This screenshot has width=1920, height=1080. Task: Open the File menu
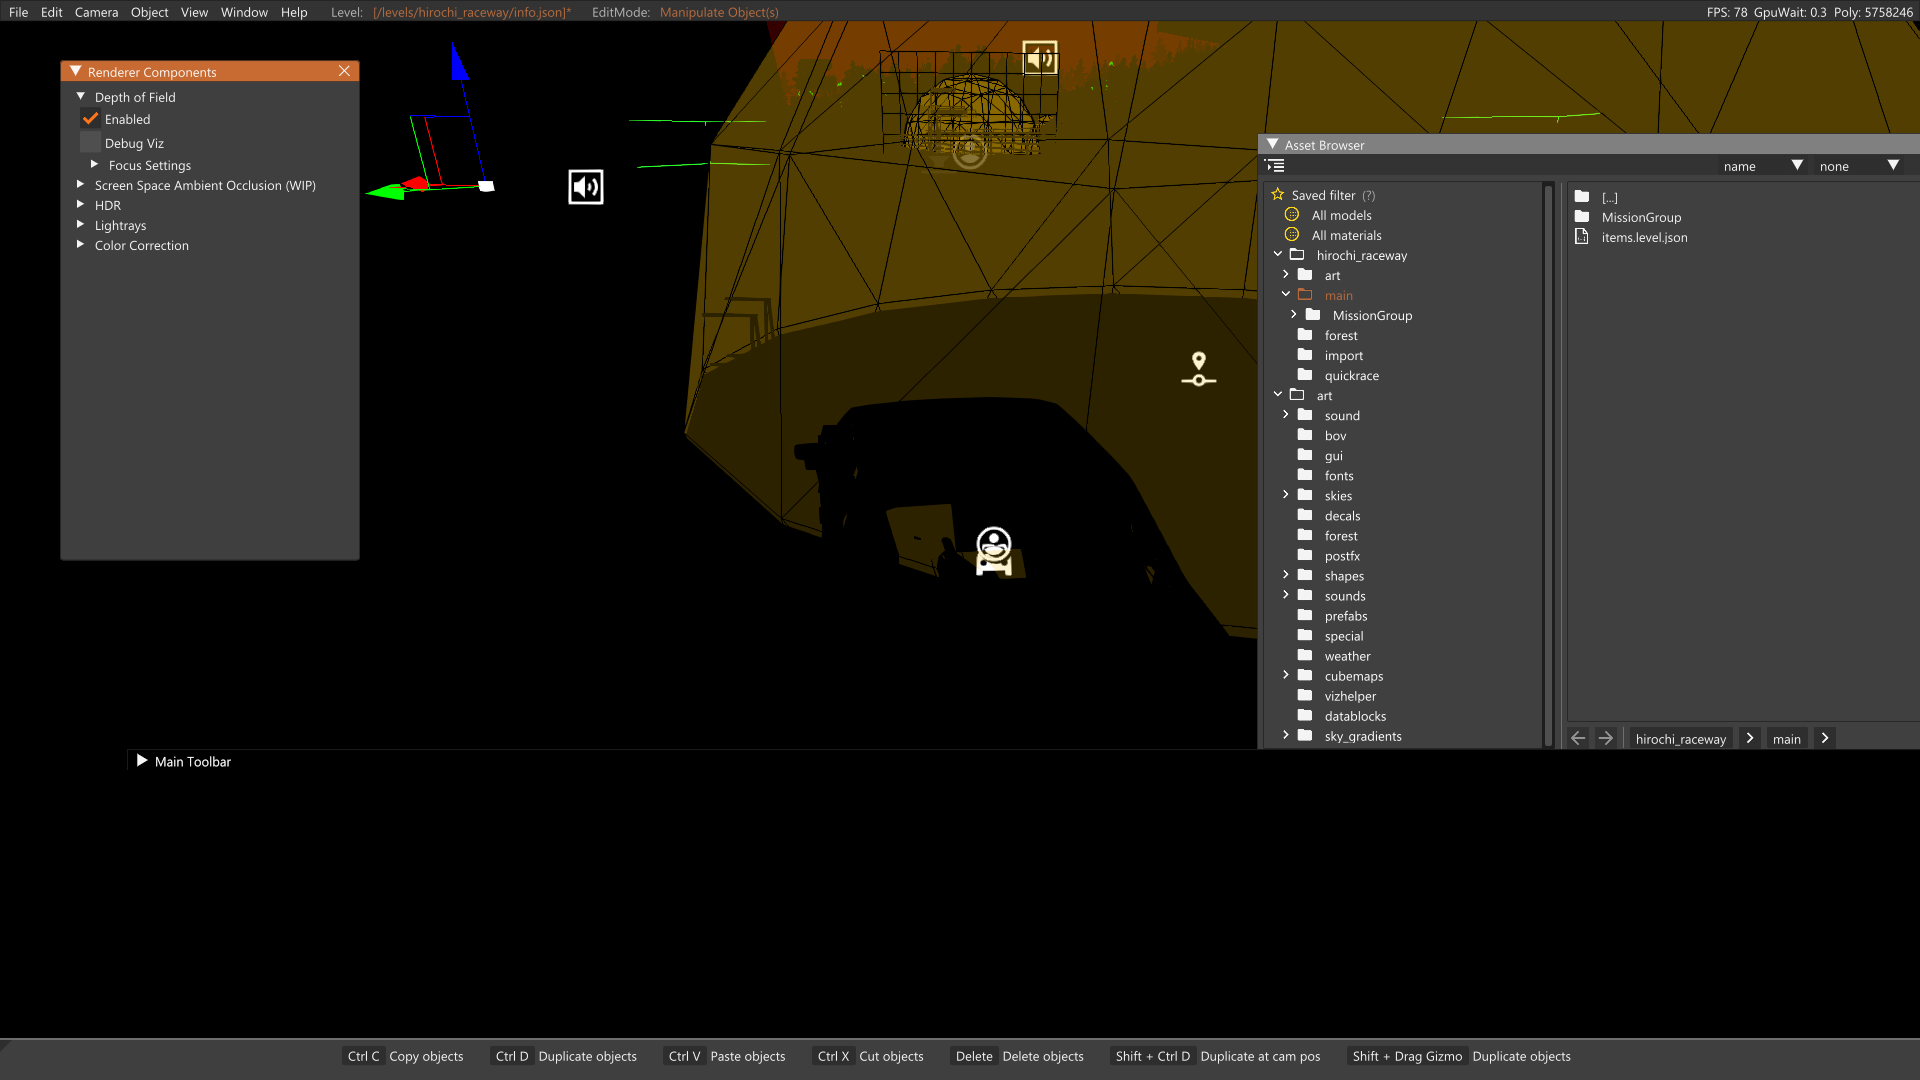point(18,12)
